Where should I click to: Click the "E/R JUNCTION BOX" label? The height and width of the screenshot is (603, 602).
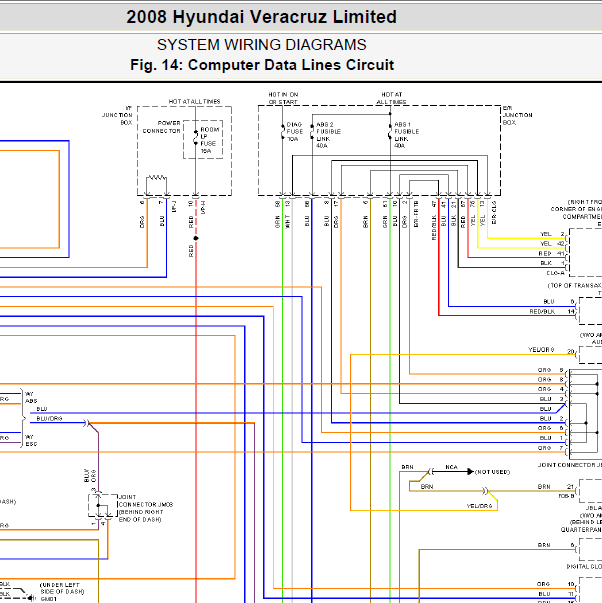[x=517, y=115]
